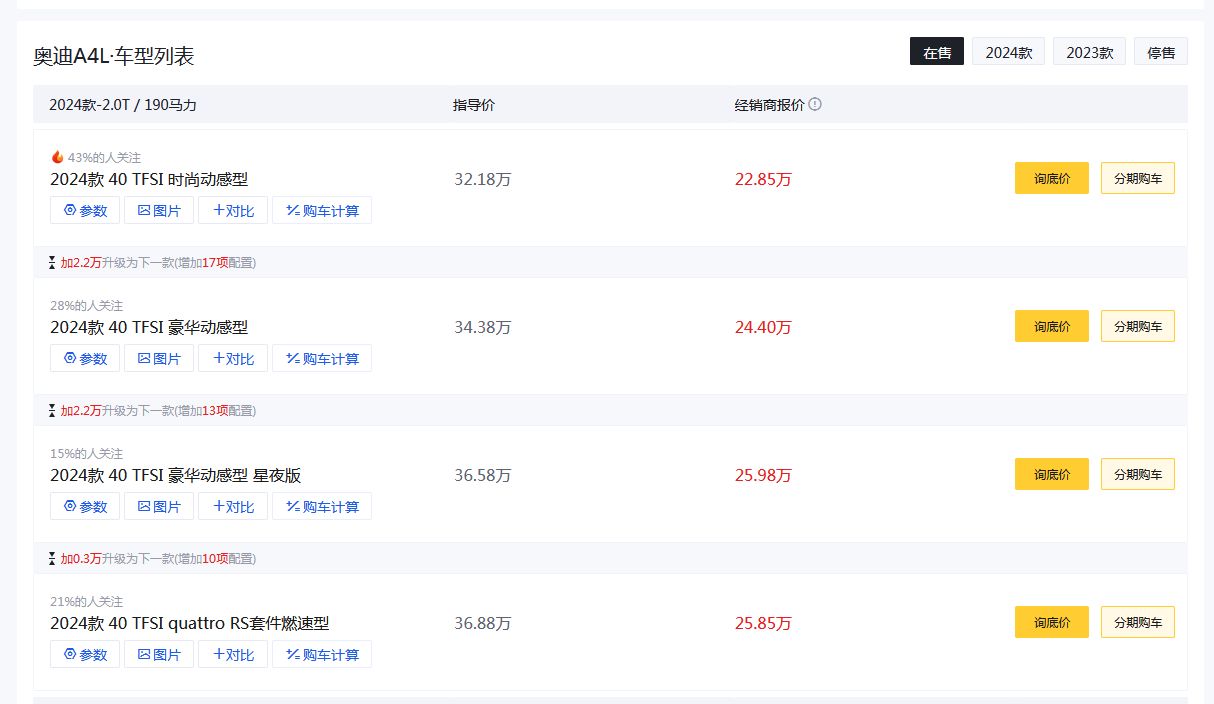Click 分期购车 in the 24.40万 row
1214x704 pixels.
[x=1138, y=326]
